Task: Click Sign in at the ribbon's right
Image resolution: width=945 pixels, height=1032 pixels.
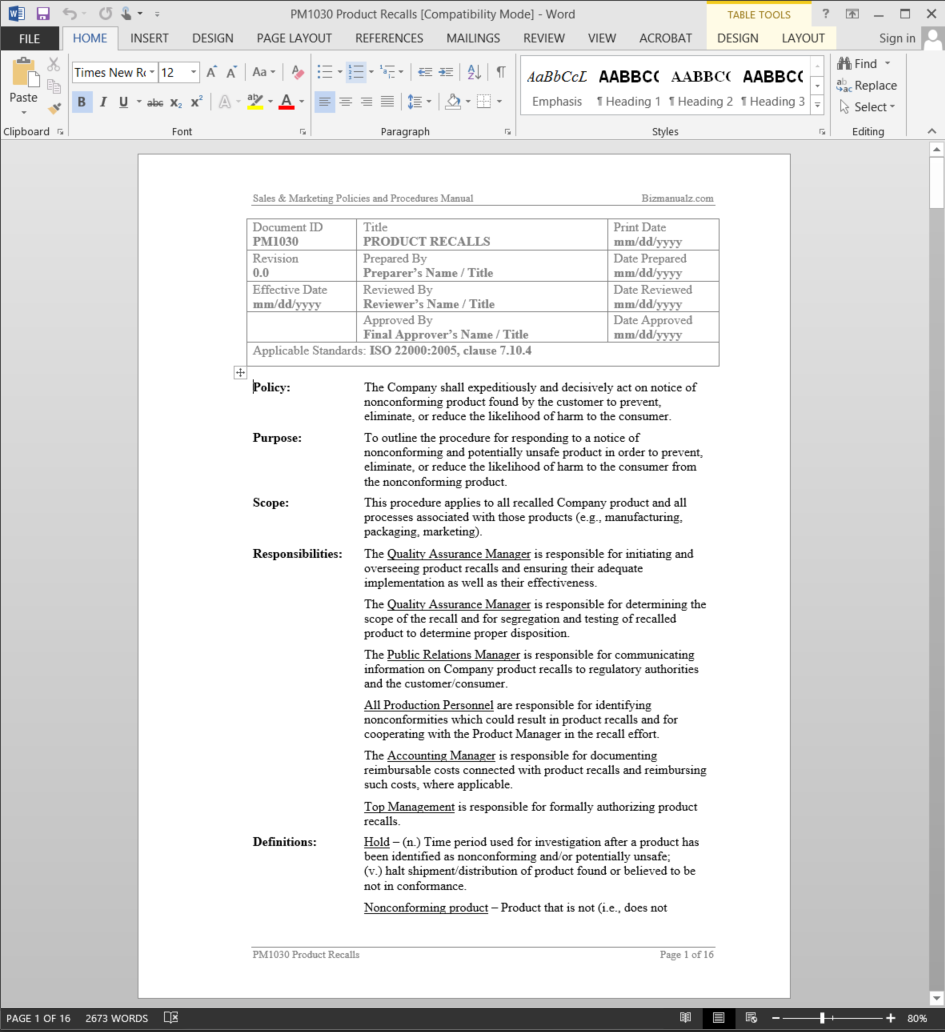Action: [897, 38]
